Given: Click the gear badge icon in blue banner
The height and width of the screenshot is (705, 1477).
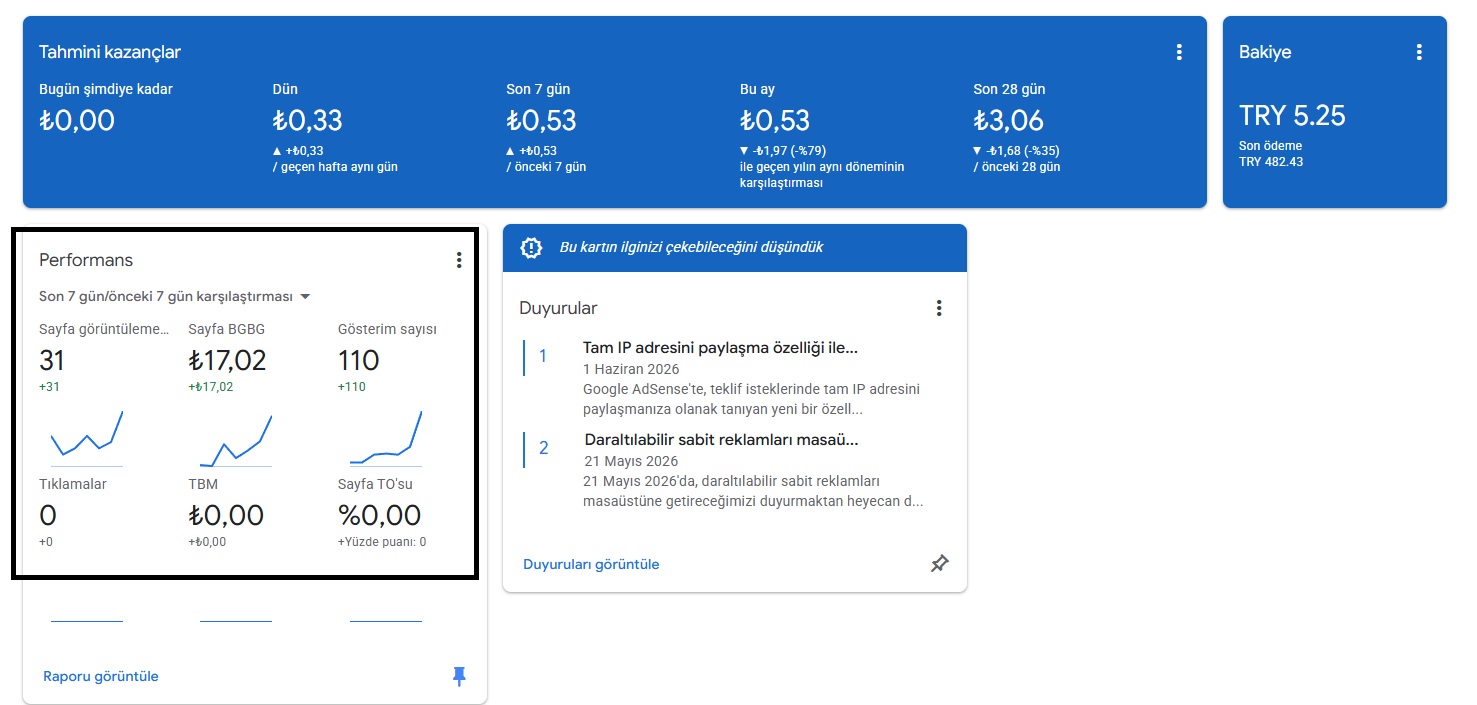Looking at the screenshot, I should [x=531, y=247].
